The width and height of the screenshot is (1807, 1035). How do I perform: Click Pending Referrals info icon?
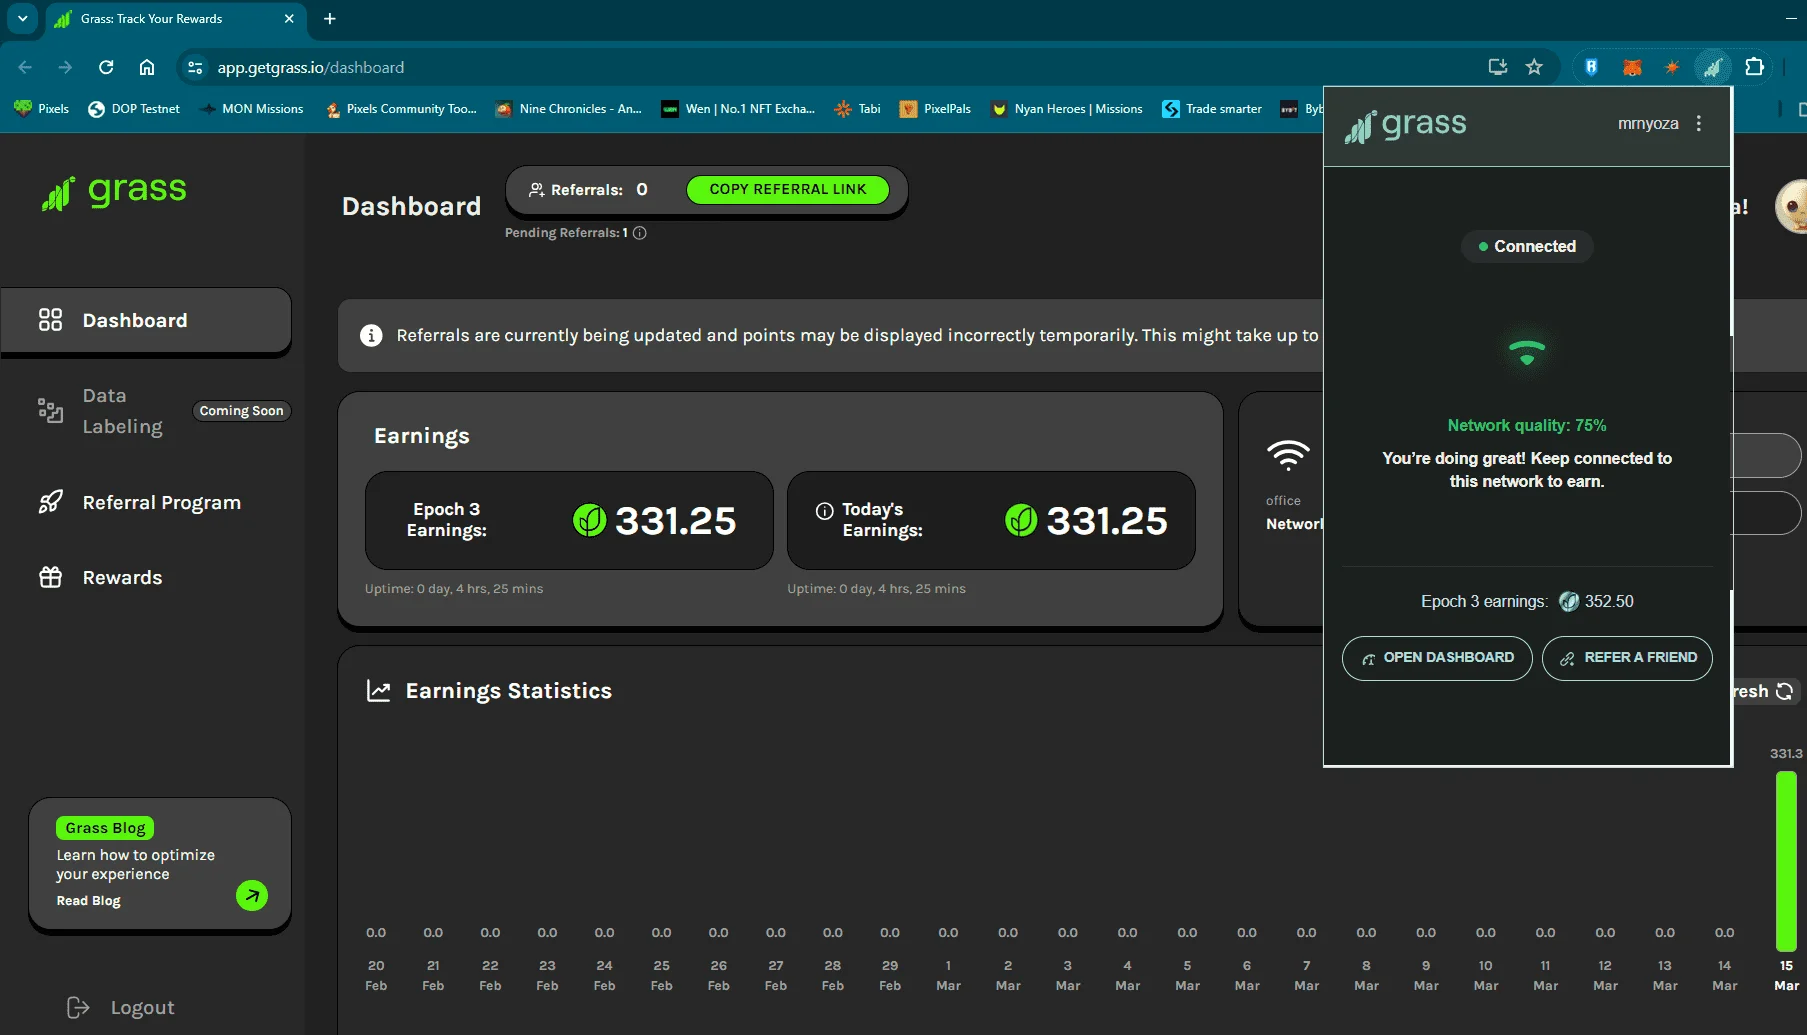(x=640, y=233)
